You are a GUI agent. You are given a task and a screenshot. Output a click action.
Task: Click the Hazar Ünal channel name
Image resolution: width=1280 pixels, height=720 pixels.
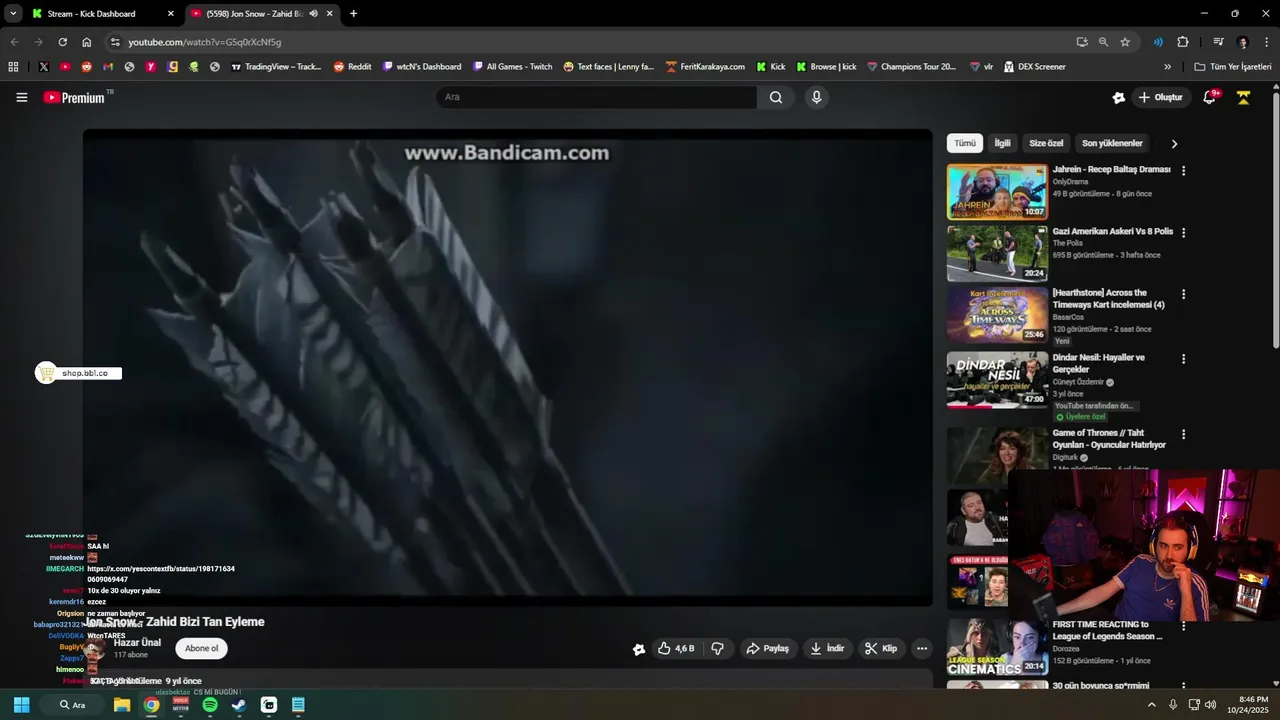[137, 643]
